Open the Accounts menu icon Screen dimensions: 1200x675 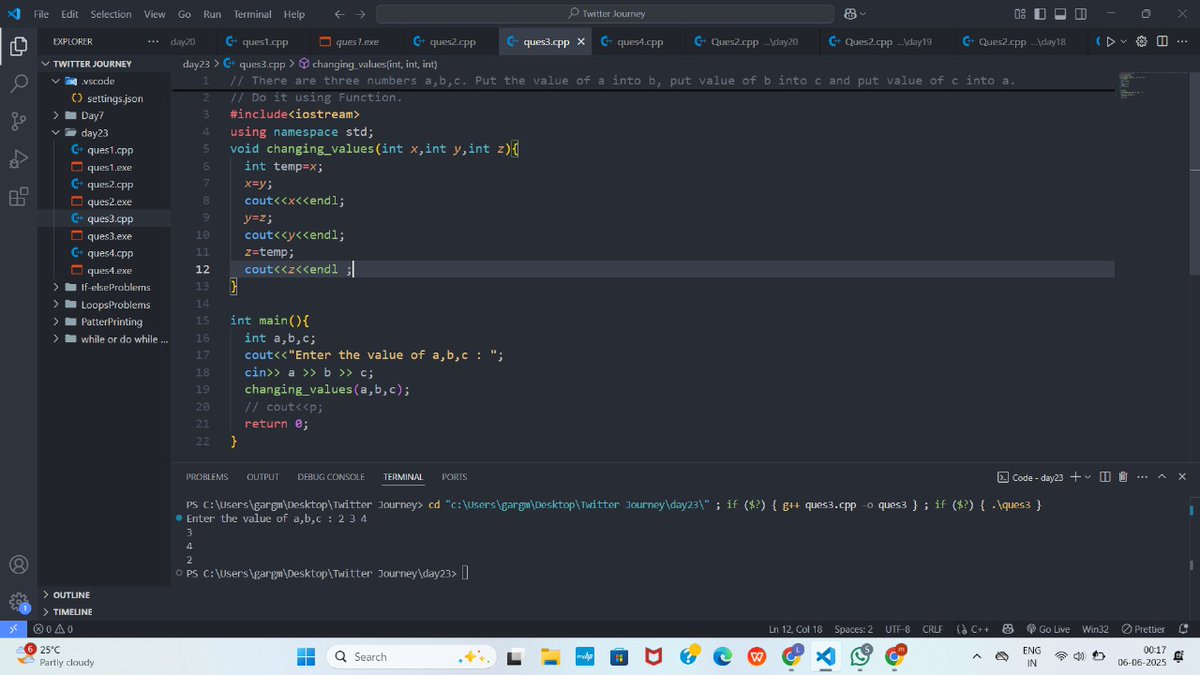point(18,565)
